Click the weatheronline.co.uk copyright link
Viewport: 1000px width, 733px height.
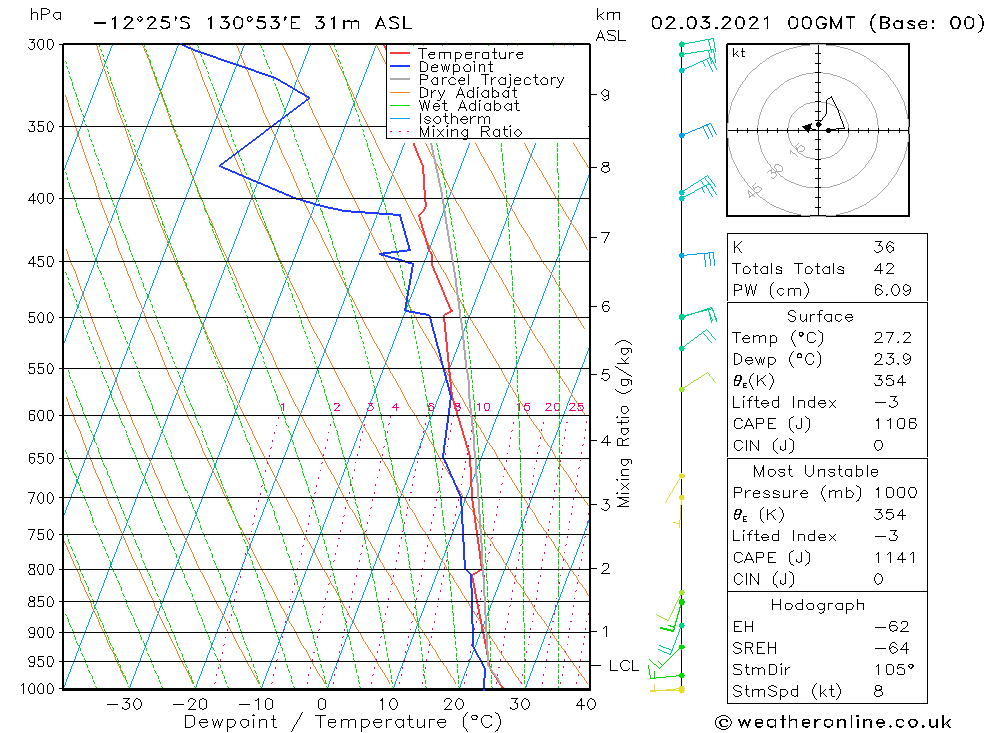(834, 722)
